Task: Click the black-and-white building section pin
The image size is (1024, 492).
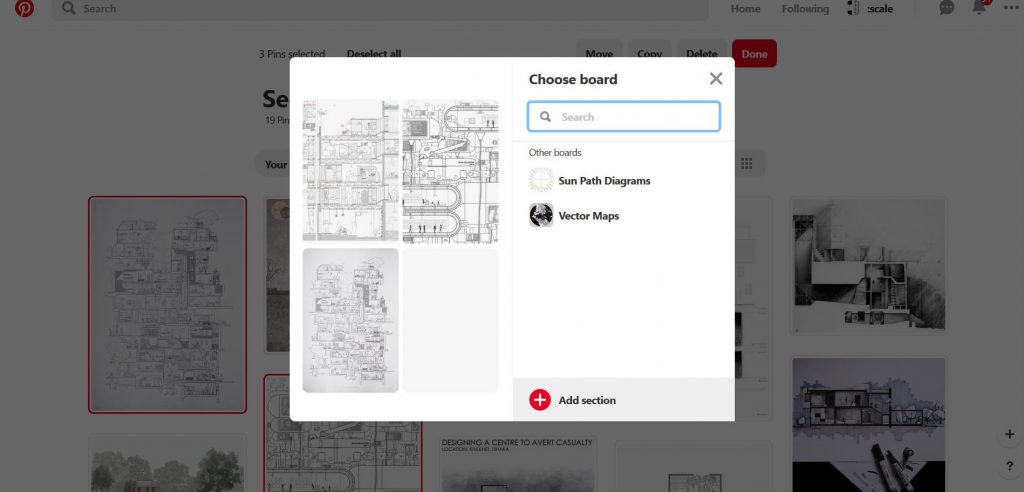Action: (869, 266)
